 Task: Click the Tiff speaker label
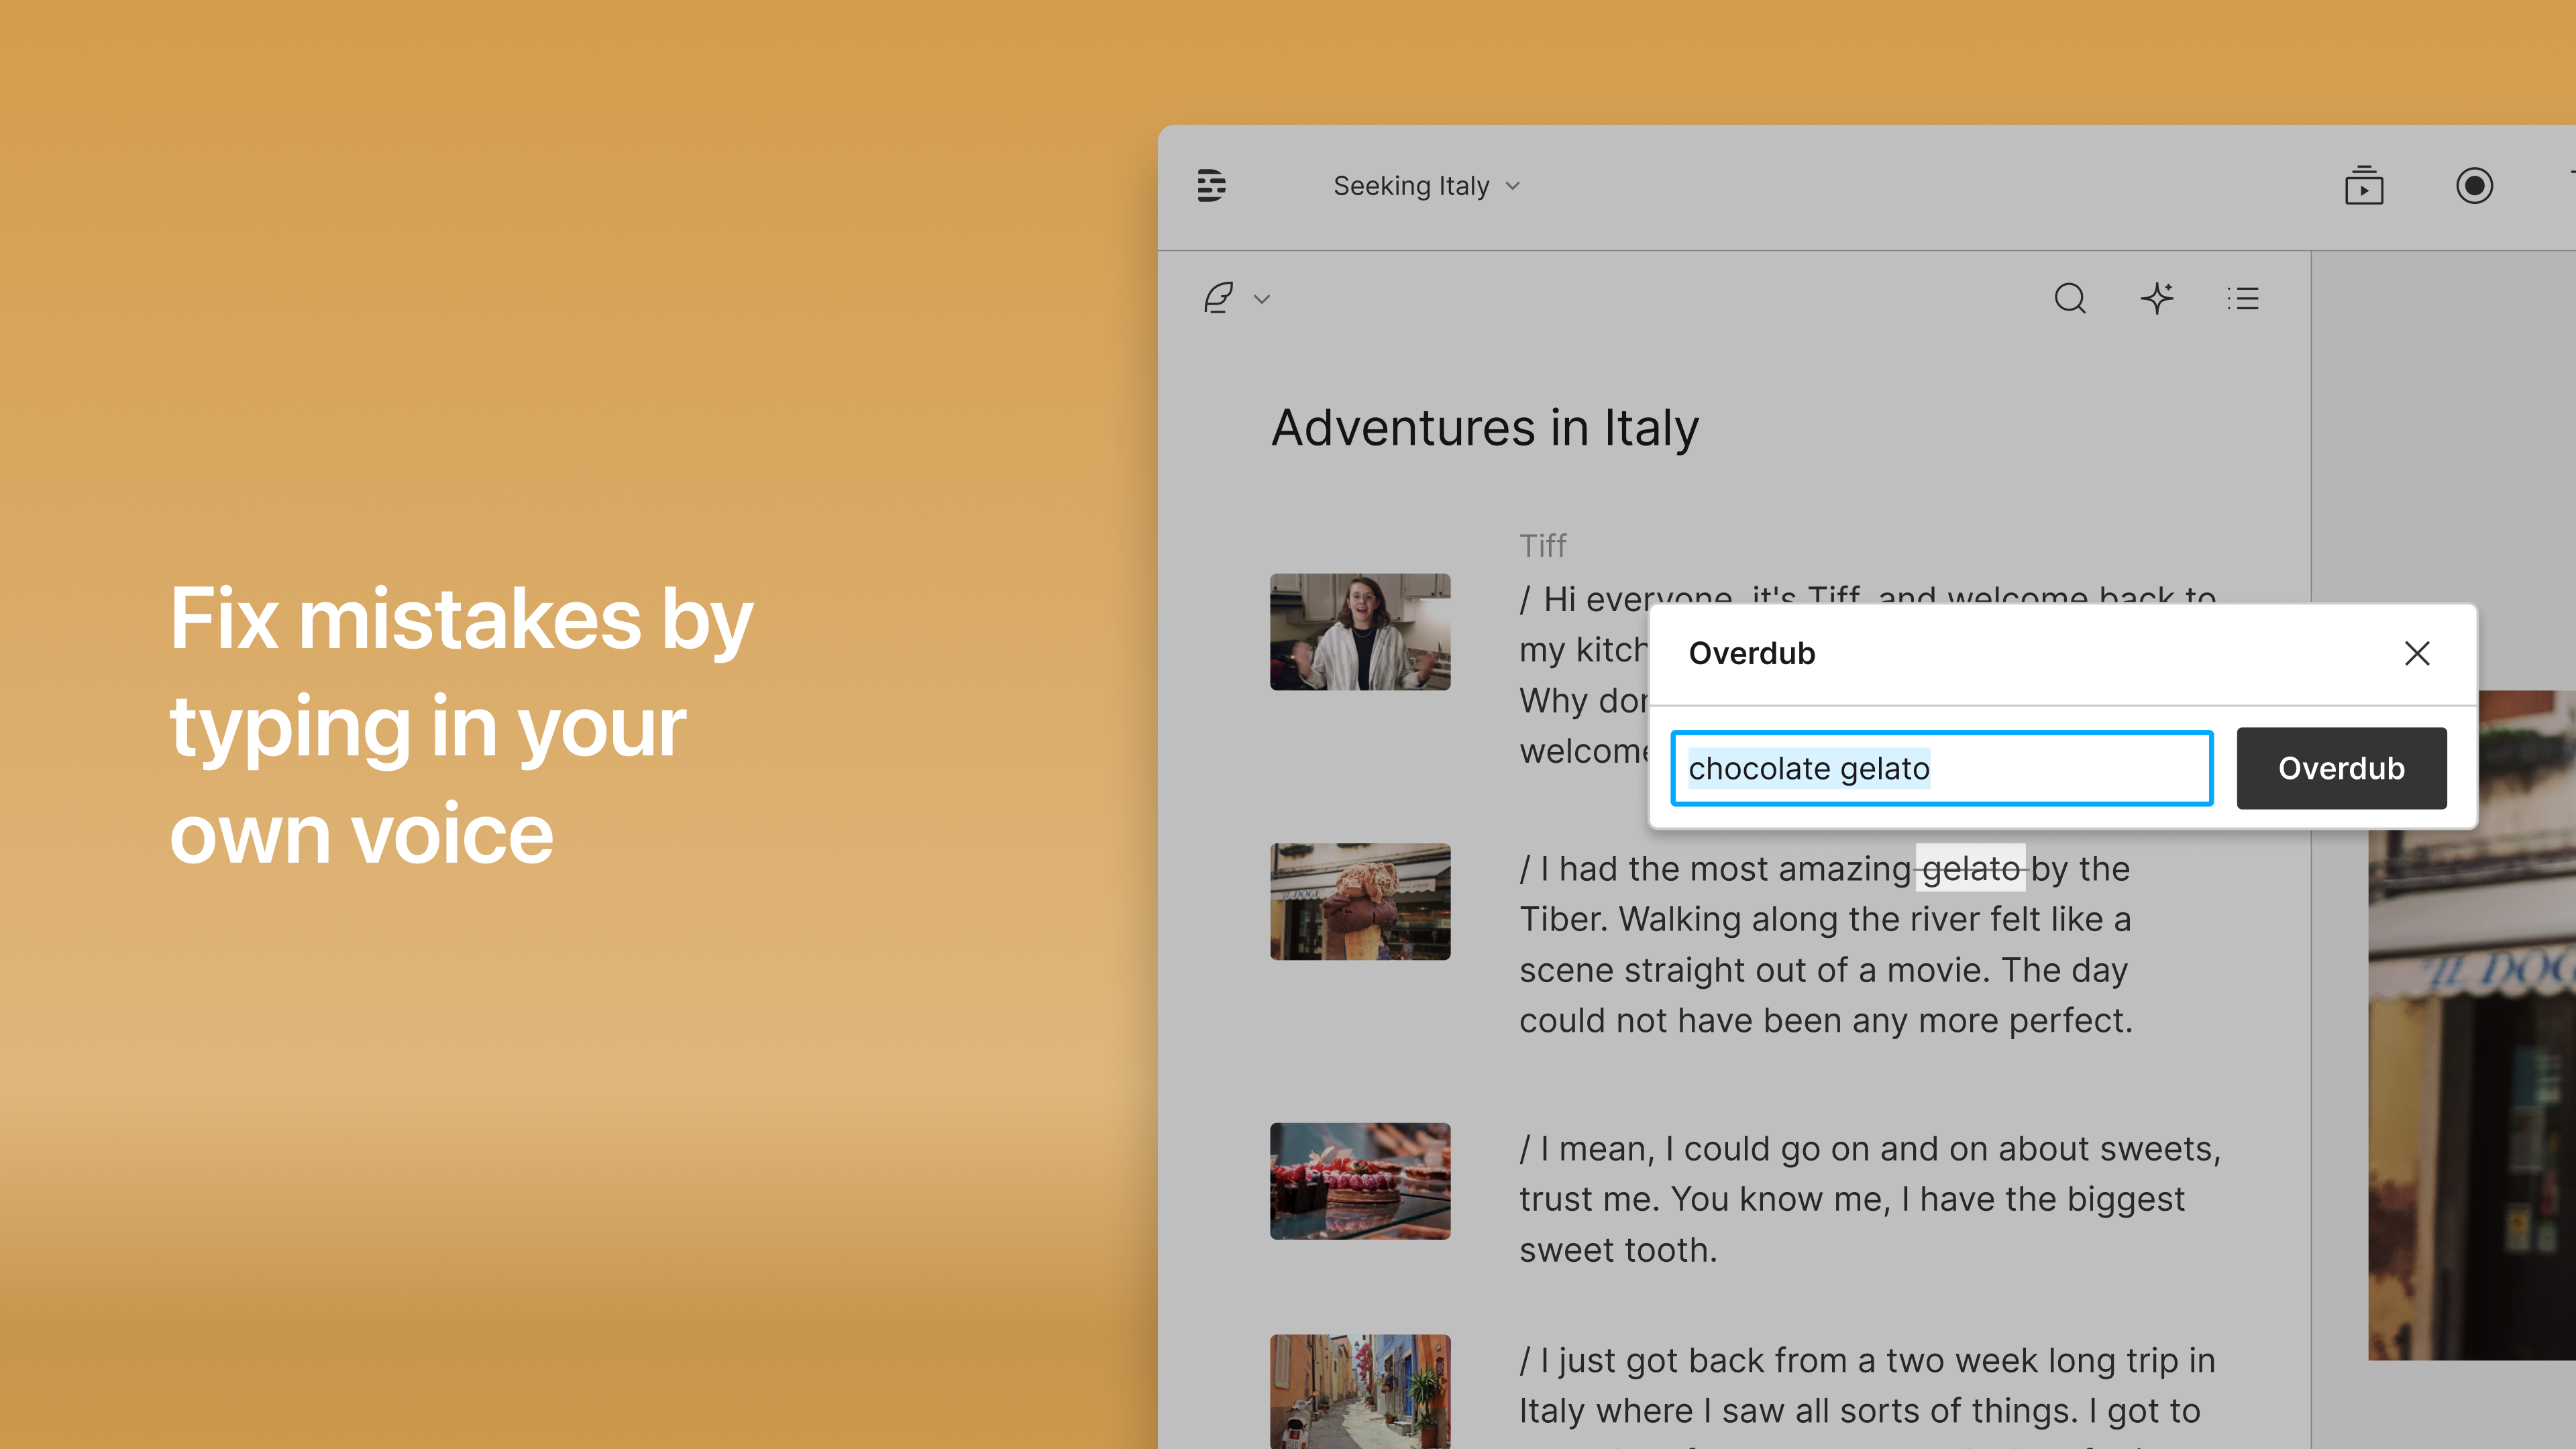click(x=1542, y=545)
